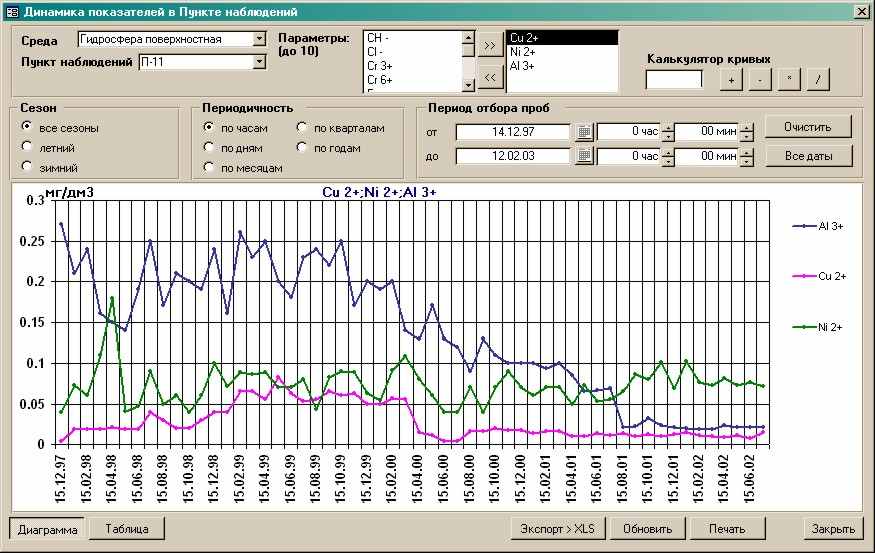Screen dimensions: 875x553
Task: Select 'Cl -' in available parameters list
Action: point(413,52)
